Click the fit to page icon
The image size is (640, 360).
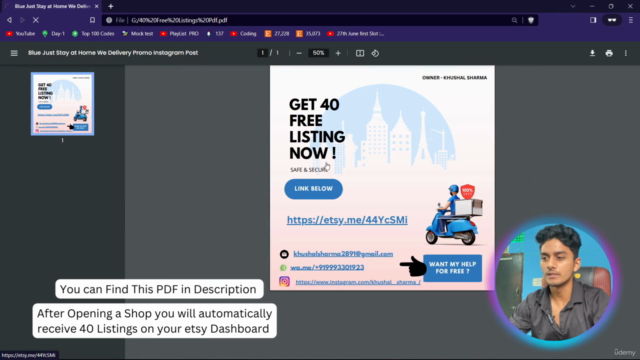click(x=360, y=53)
